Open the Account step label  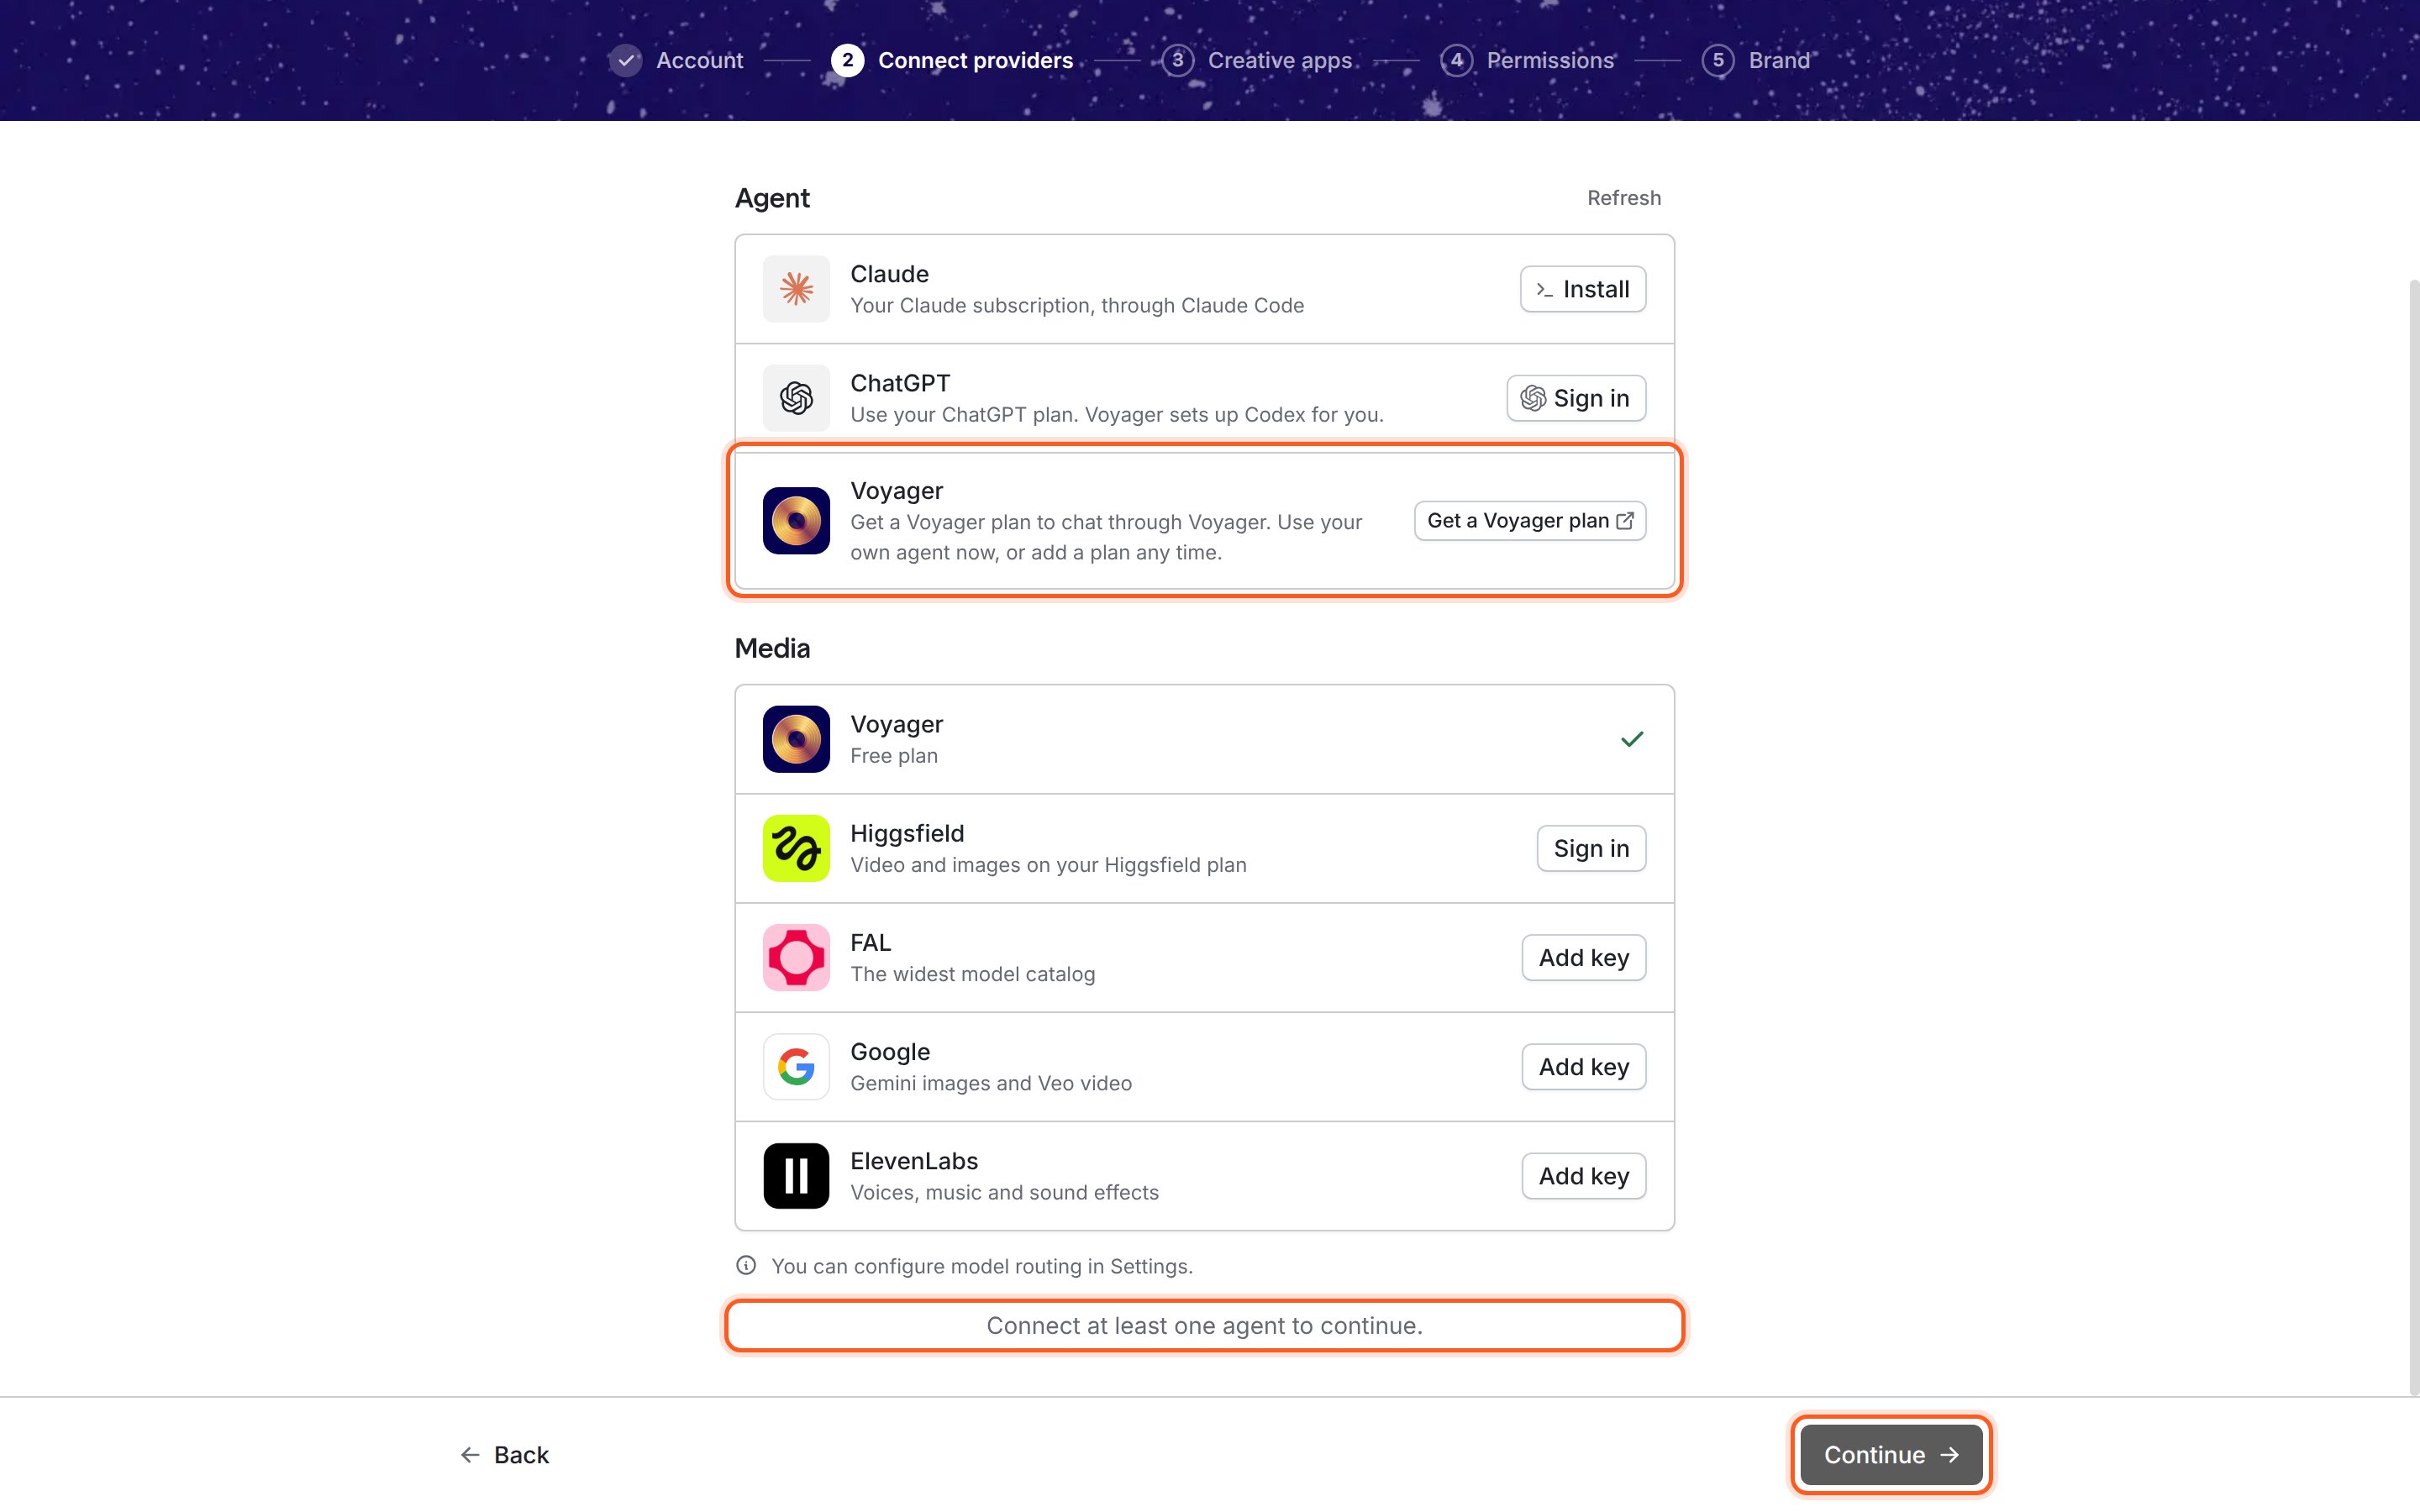pyautogui.click(x=699, y=60)
